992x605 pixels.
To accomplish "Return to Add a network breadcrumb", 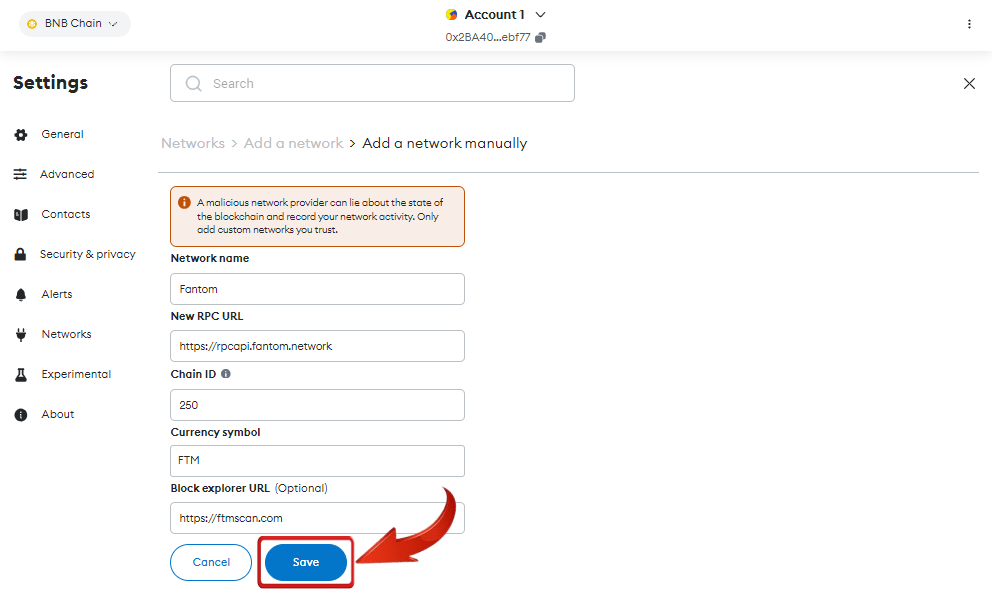I will [x=294, y=143].
